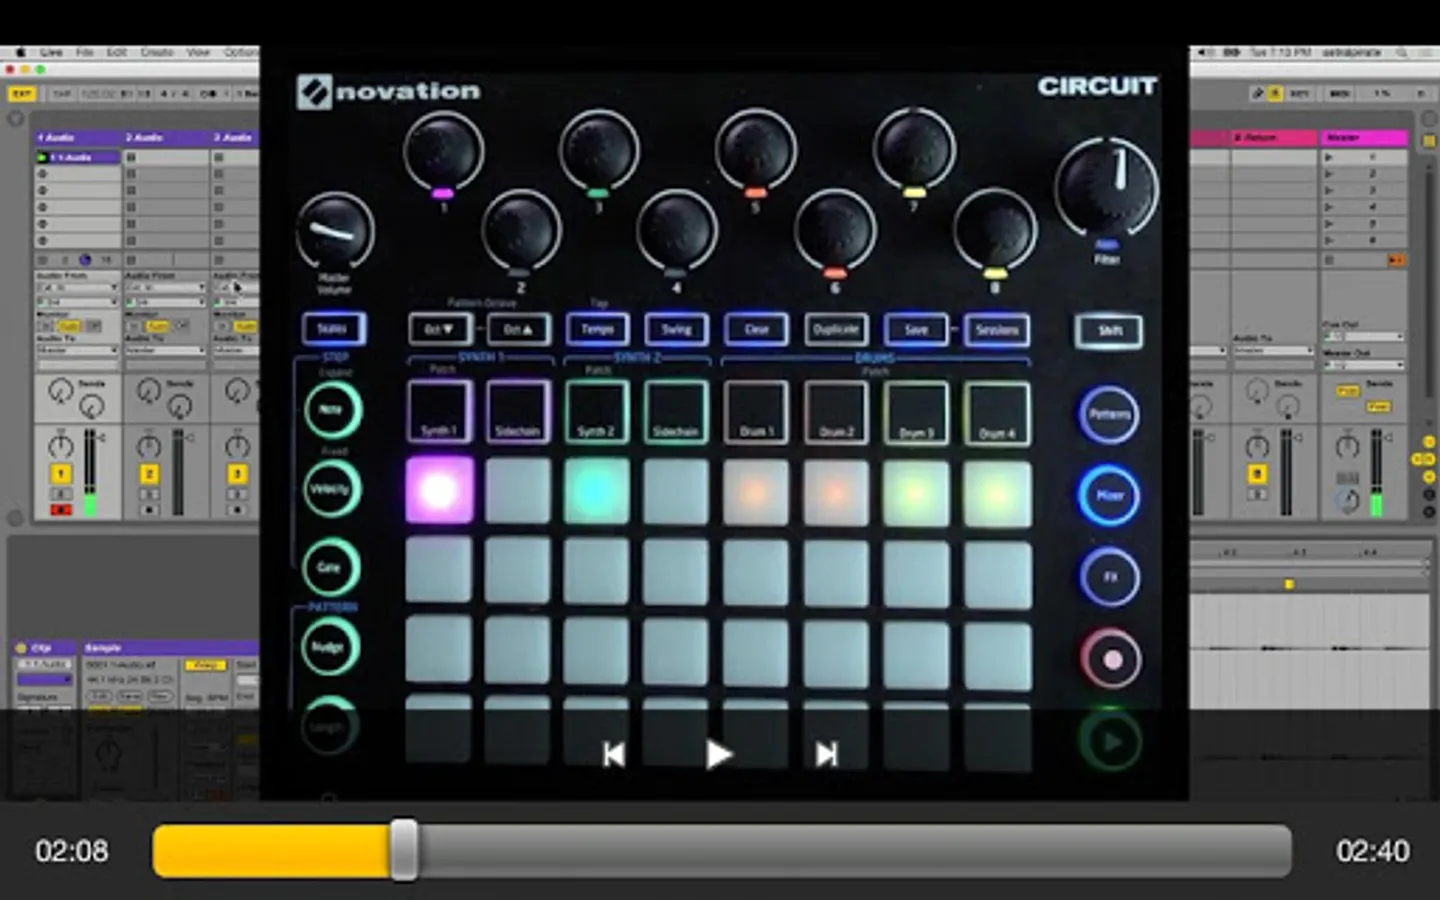Click the Circuit Swing button
This screenshot has width=1440, height=900.
[x=676, y=329]
